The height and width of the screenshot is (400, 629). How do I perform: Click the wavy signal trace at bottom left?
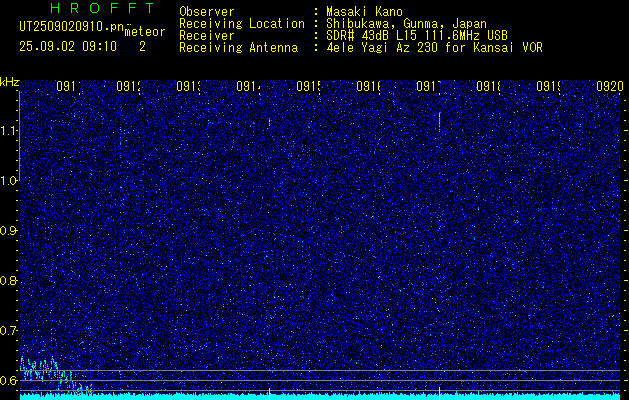coord(55,375)
